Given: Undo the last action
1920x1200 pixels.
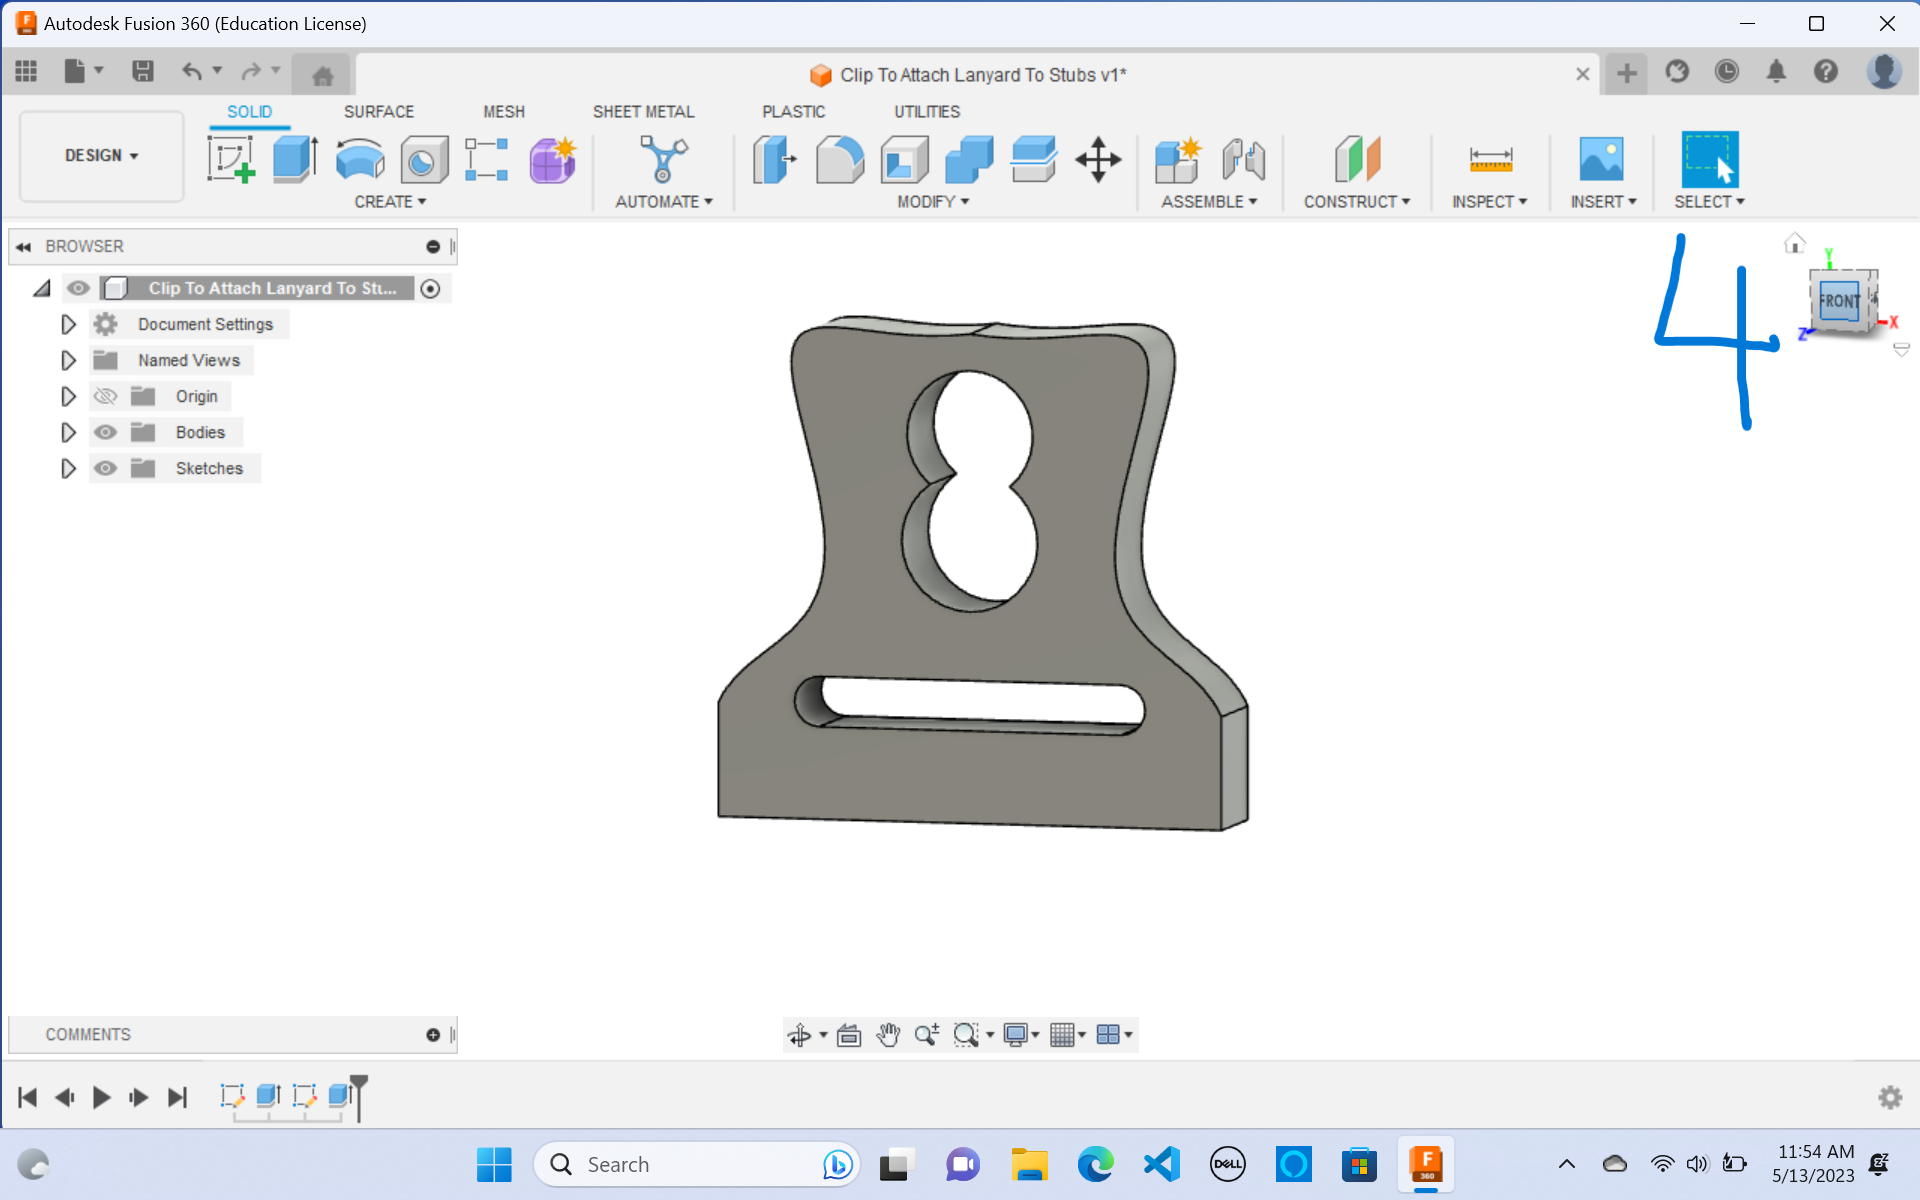Looking at the screenshot, I should pyautogui.click(x=190, y=71).
